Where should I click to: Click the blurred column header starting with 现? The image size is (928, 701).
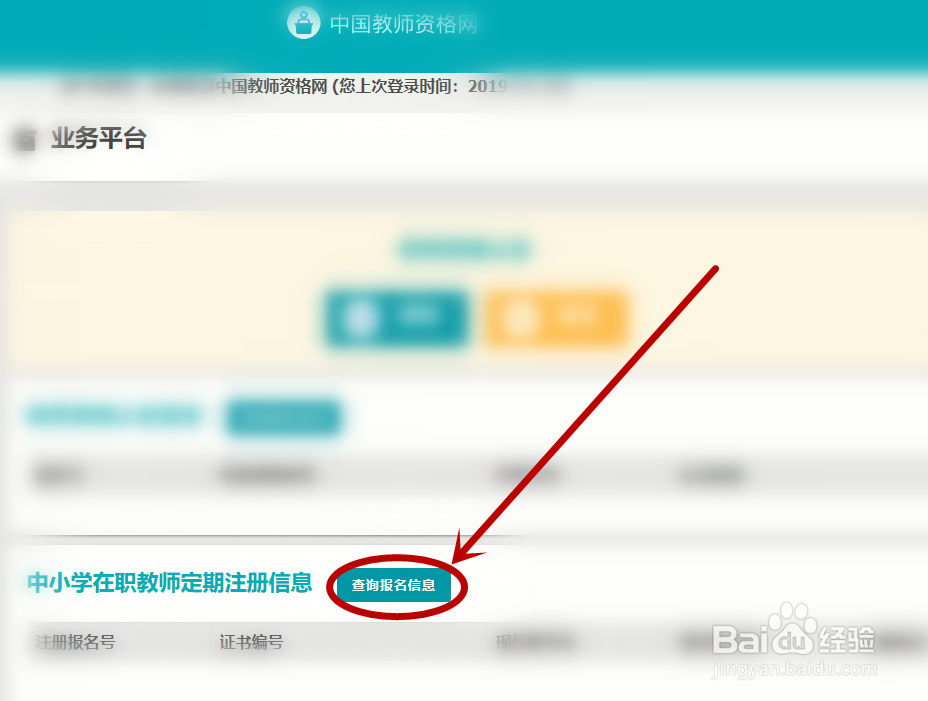coord(534,642)
